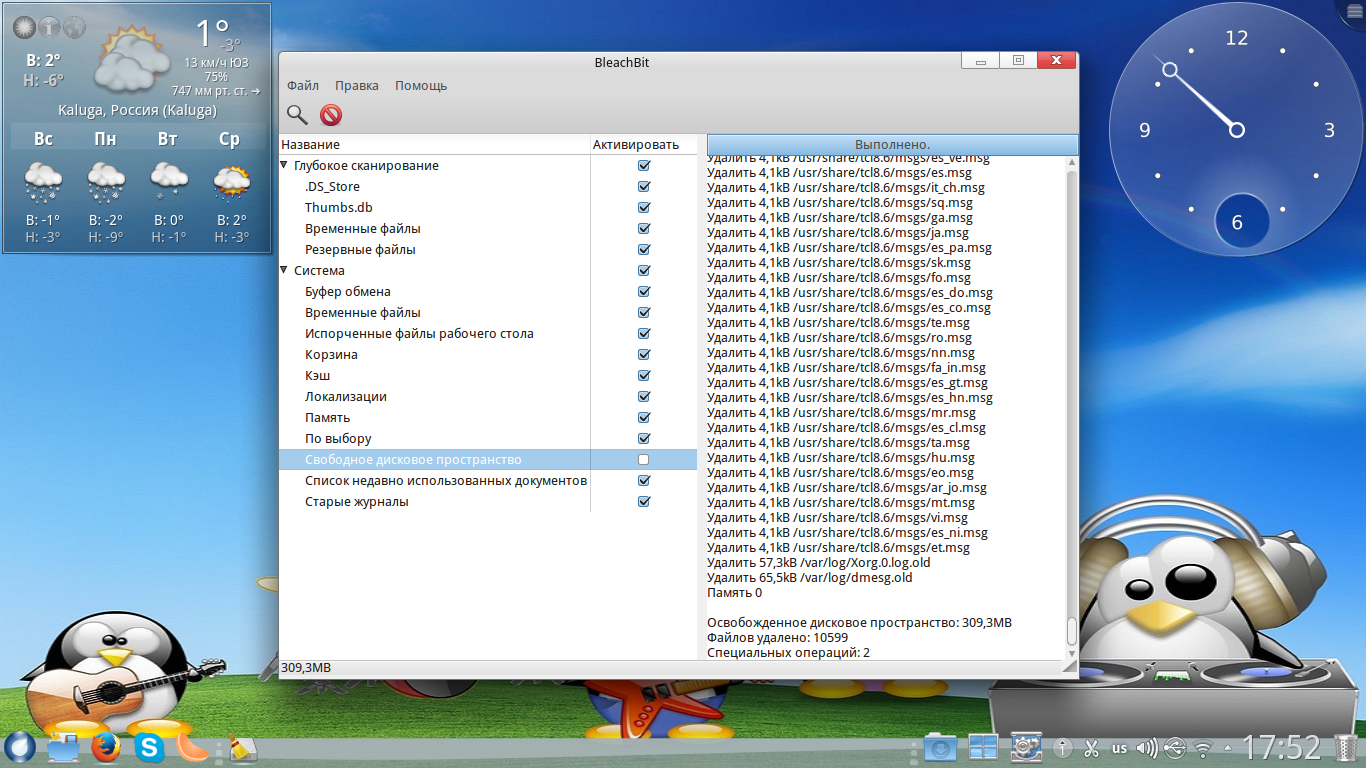Expand hidden system tray icons arrow
The height and width of the screenshot is (768, 1366).
pyautogui.click(x=1227, y=748)
